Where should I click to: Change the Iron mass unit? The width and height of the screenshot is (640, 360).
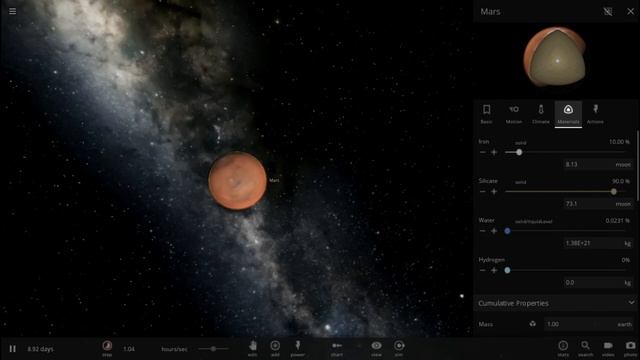pos(622,164)
